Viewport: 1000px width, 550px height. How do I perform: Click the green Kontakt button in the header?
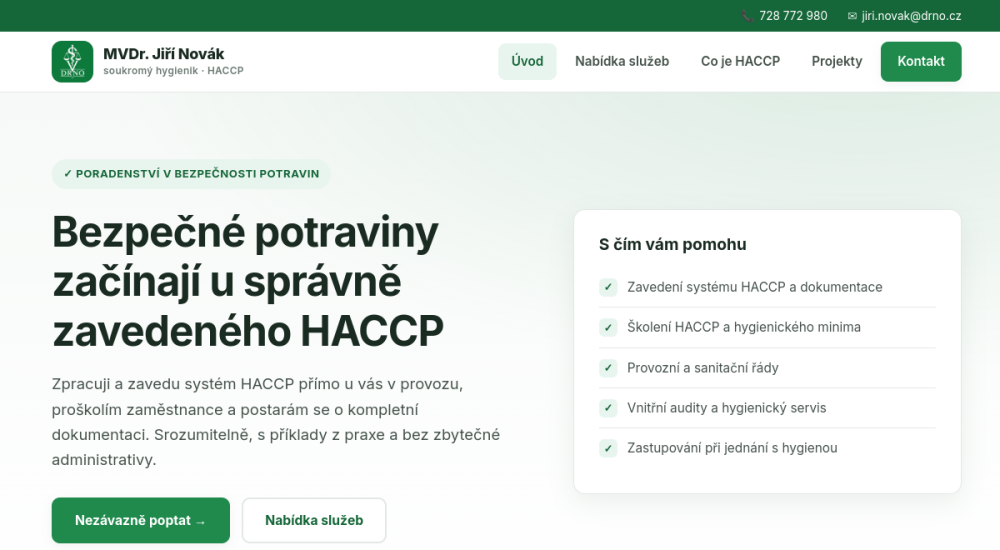coord(921,61)
